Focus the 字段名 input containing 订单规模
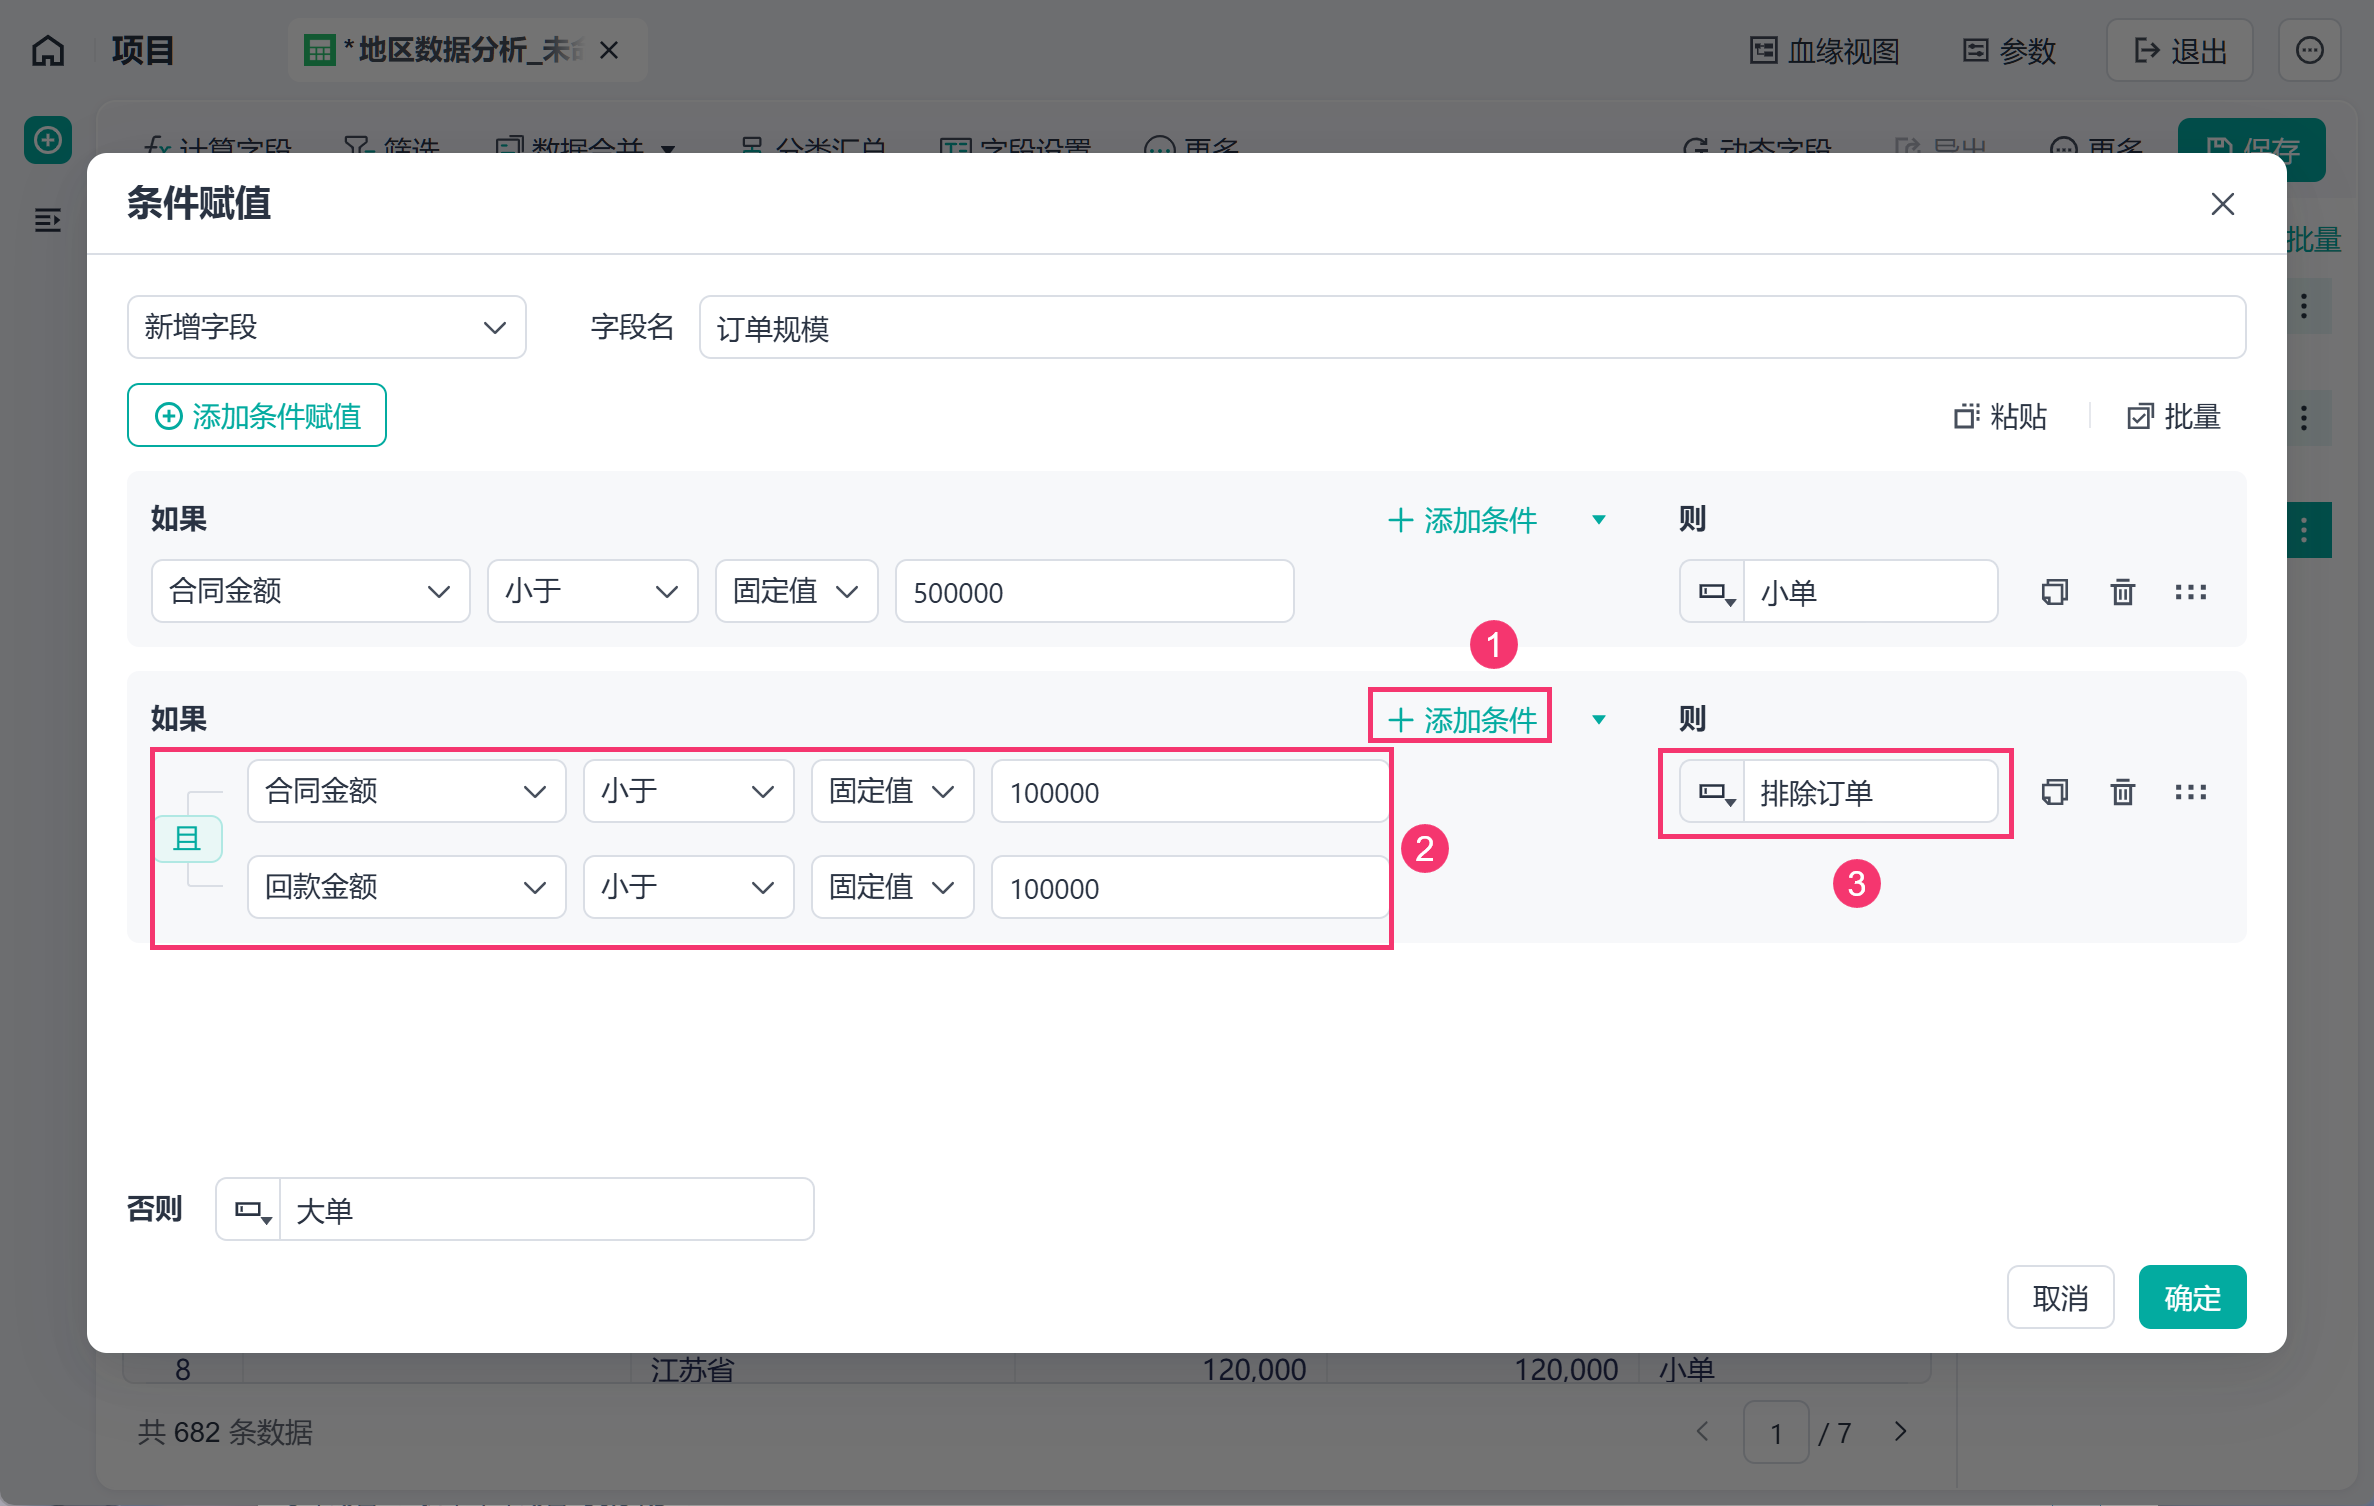This screenshot has width=2374, height=1506. click(x=1472, y=327)
